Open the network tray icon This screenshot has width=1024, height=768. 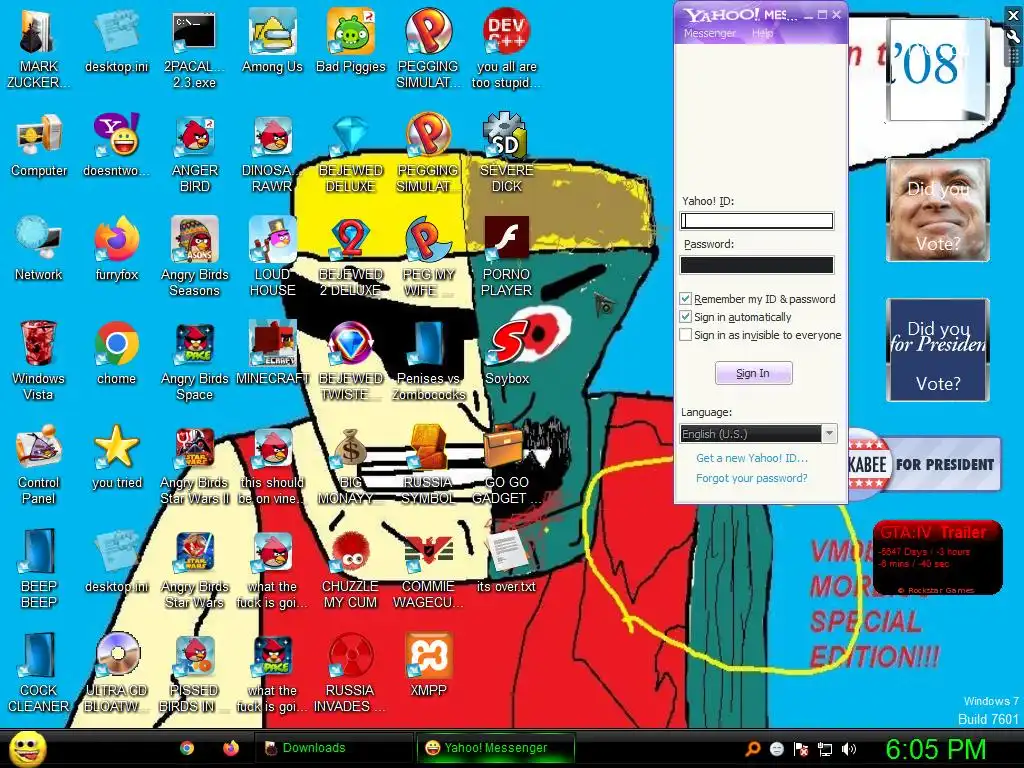click(825, 749)
